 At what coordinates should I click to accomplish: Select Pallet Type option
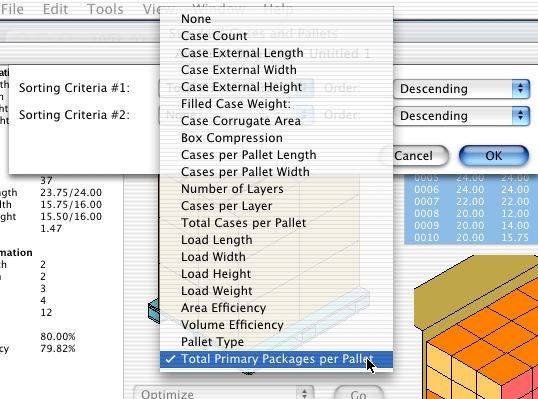point(276,342)
